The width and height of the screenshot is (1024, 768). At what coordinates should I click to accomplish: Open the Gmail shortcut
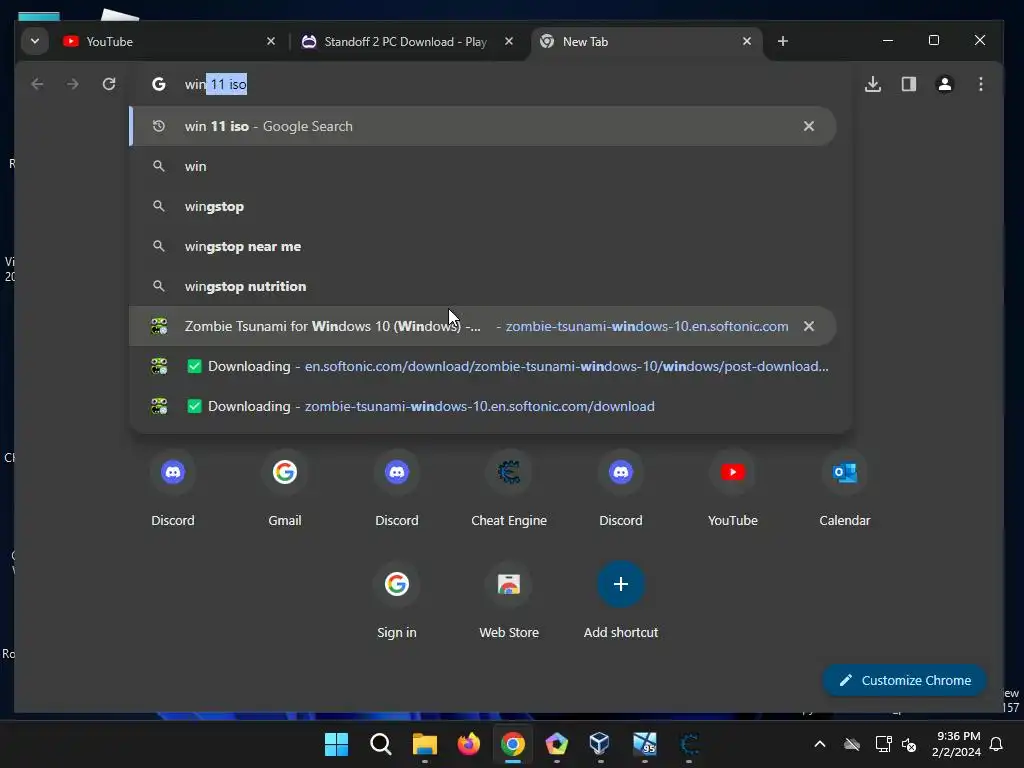click(x=285, y=488)
